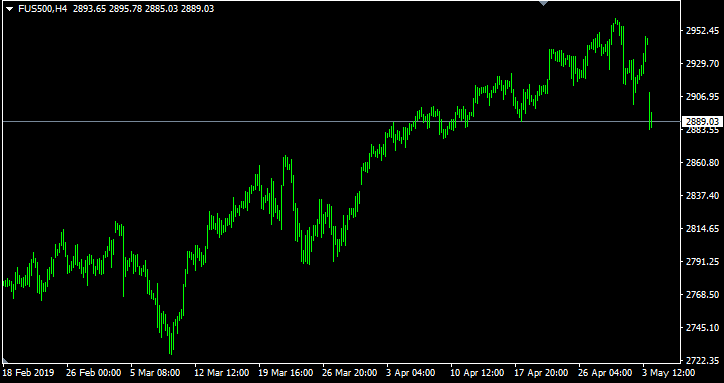The image size is (724, 383).
Task: Click the 2791.25 price axis label
Action: click(x=702, y=262)
